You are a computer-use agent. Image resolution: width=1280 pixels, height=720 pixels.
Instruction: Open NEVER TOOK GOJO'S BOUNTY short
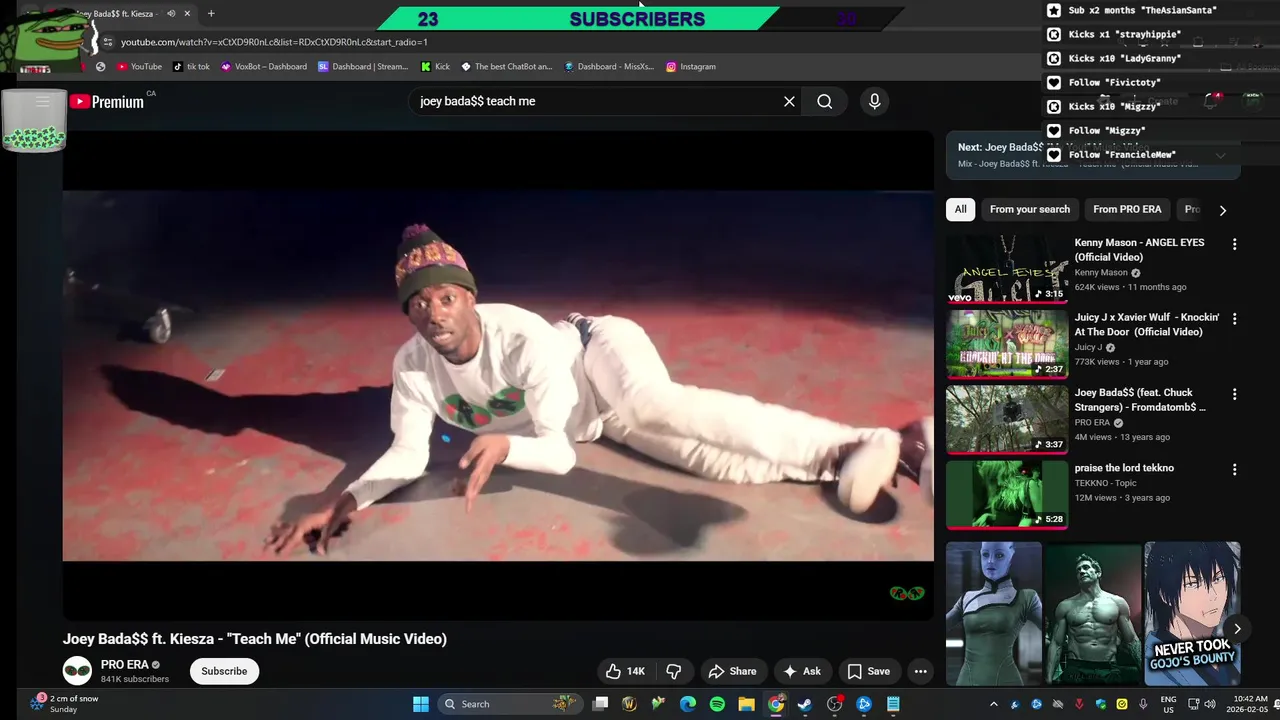click(1192, 613)
